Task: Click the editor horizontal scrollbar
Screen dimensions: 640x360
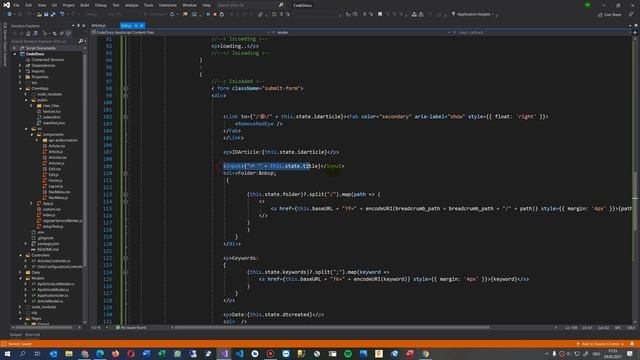Action: [331, 327]
